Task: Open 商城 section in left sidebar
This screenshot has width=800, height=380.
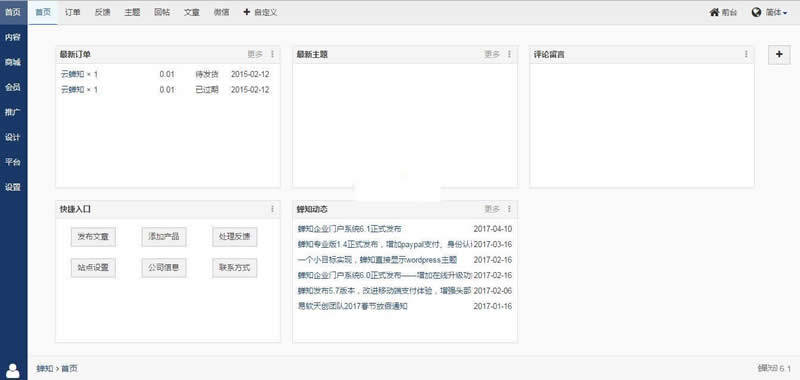Action: coord(13,62)
